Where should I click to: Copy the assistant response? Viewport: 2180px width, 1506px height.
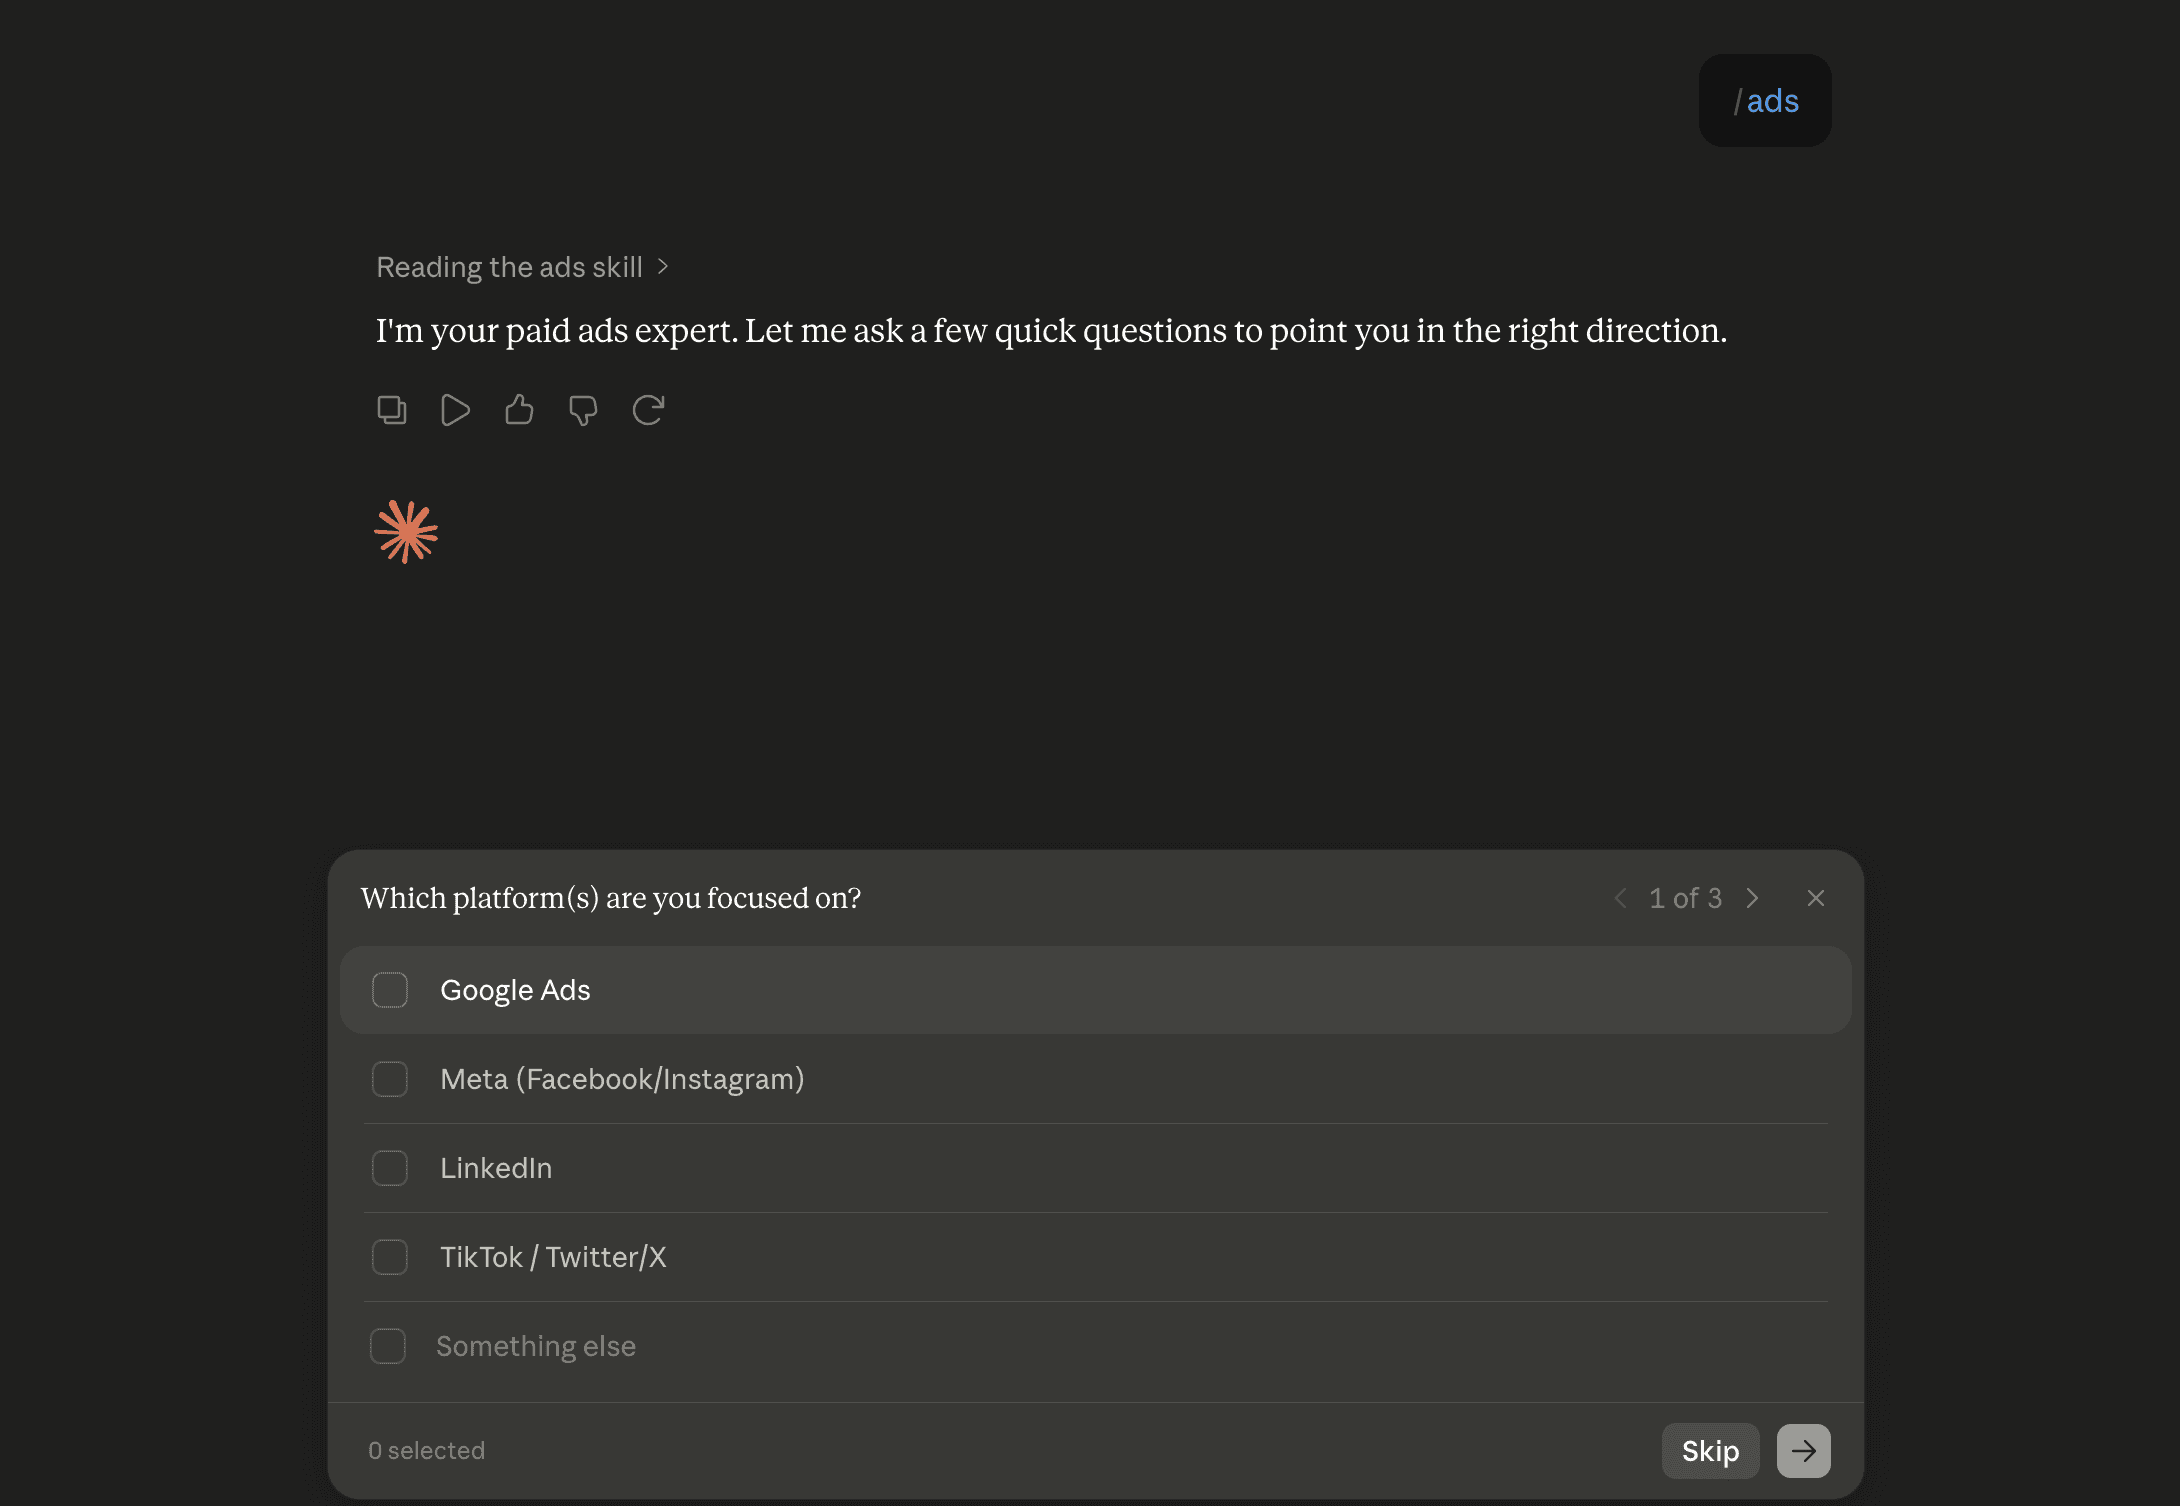pyautogui.click(x=391, y=410)
